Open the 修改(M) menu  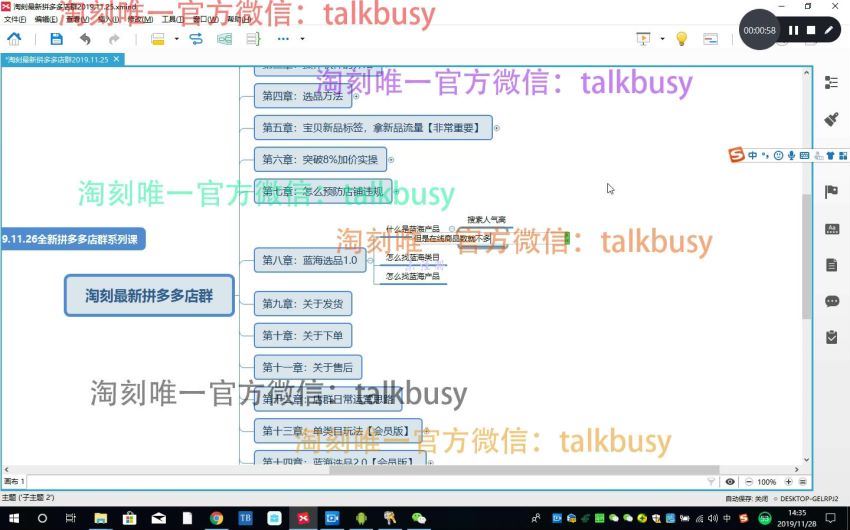point(140,20)
